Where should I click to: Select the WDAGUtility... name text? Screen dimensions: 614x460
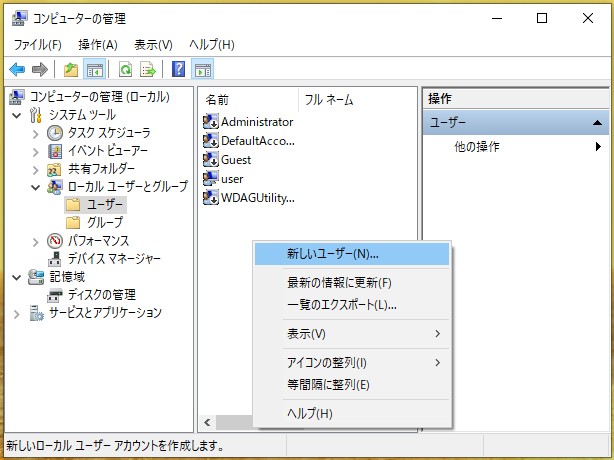(258, 198)
